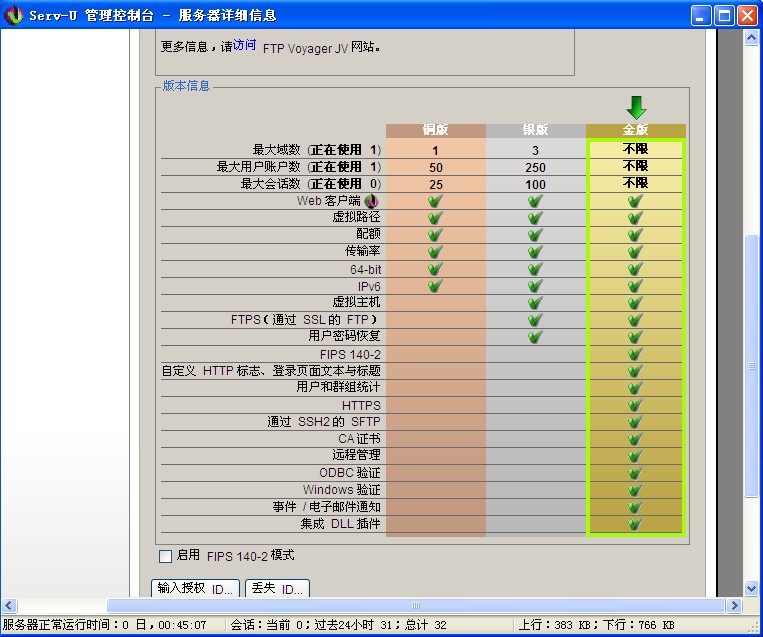This screenshot has width=763, height=637.
Task: Click bronze checkmark for 传输率
Action: (x=435, y=252)
